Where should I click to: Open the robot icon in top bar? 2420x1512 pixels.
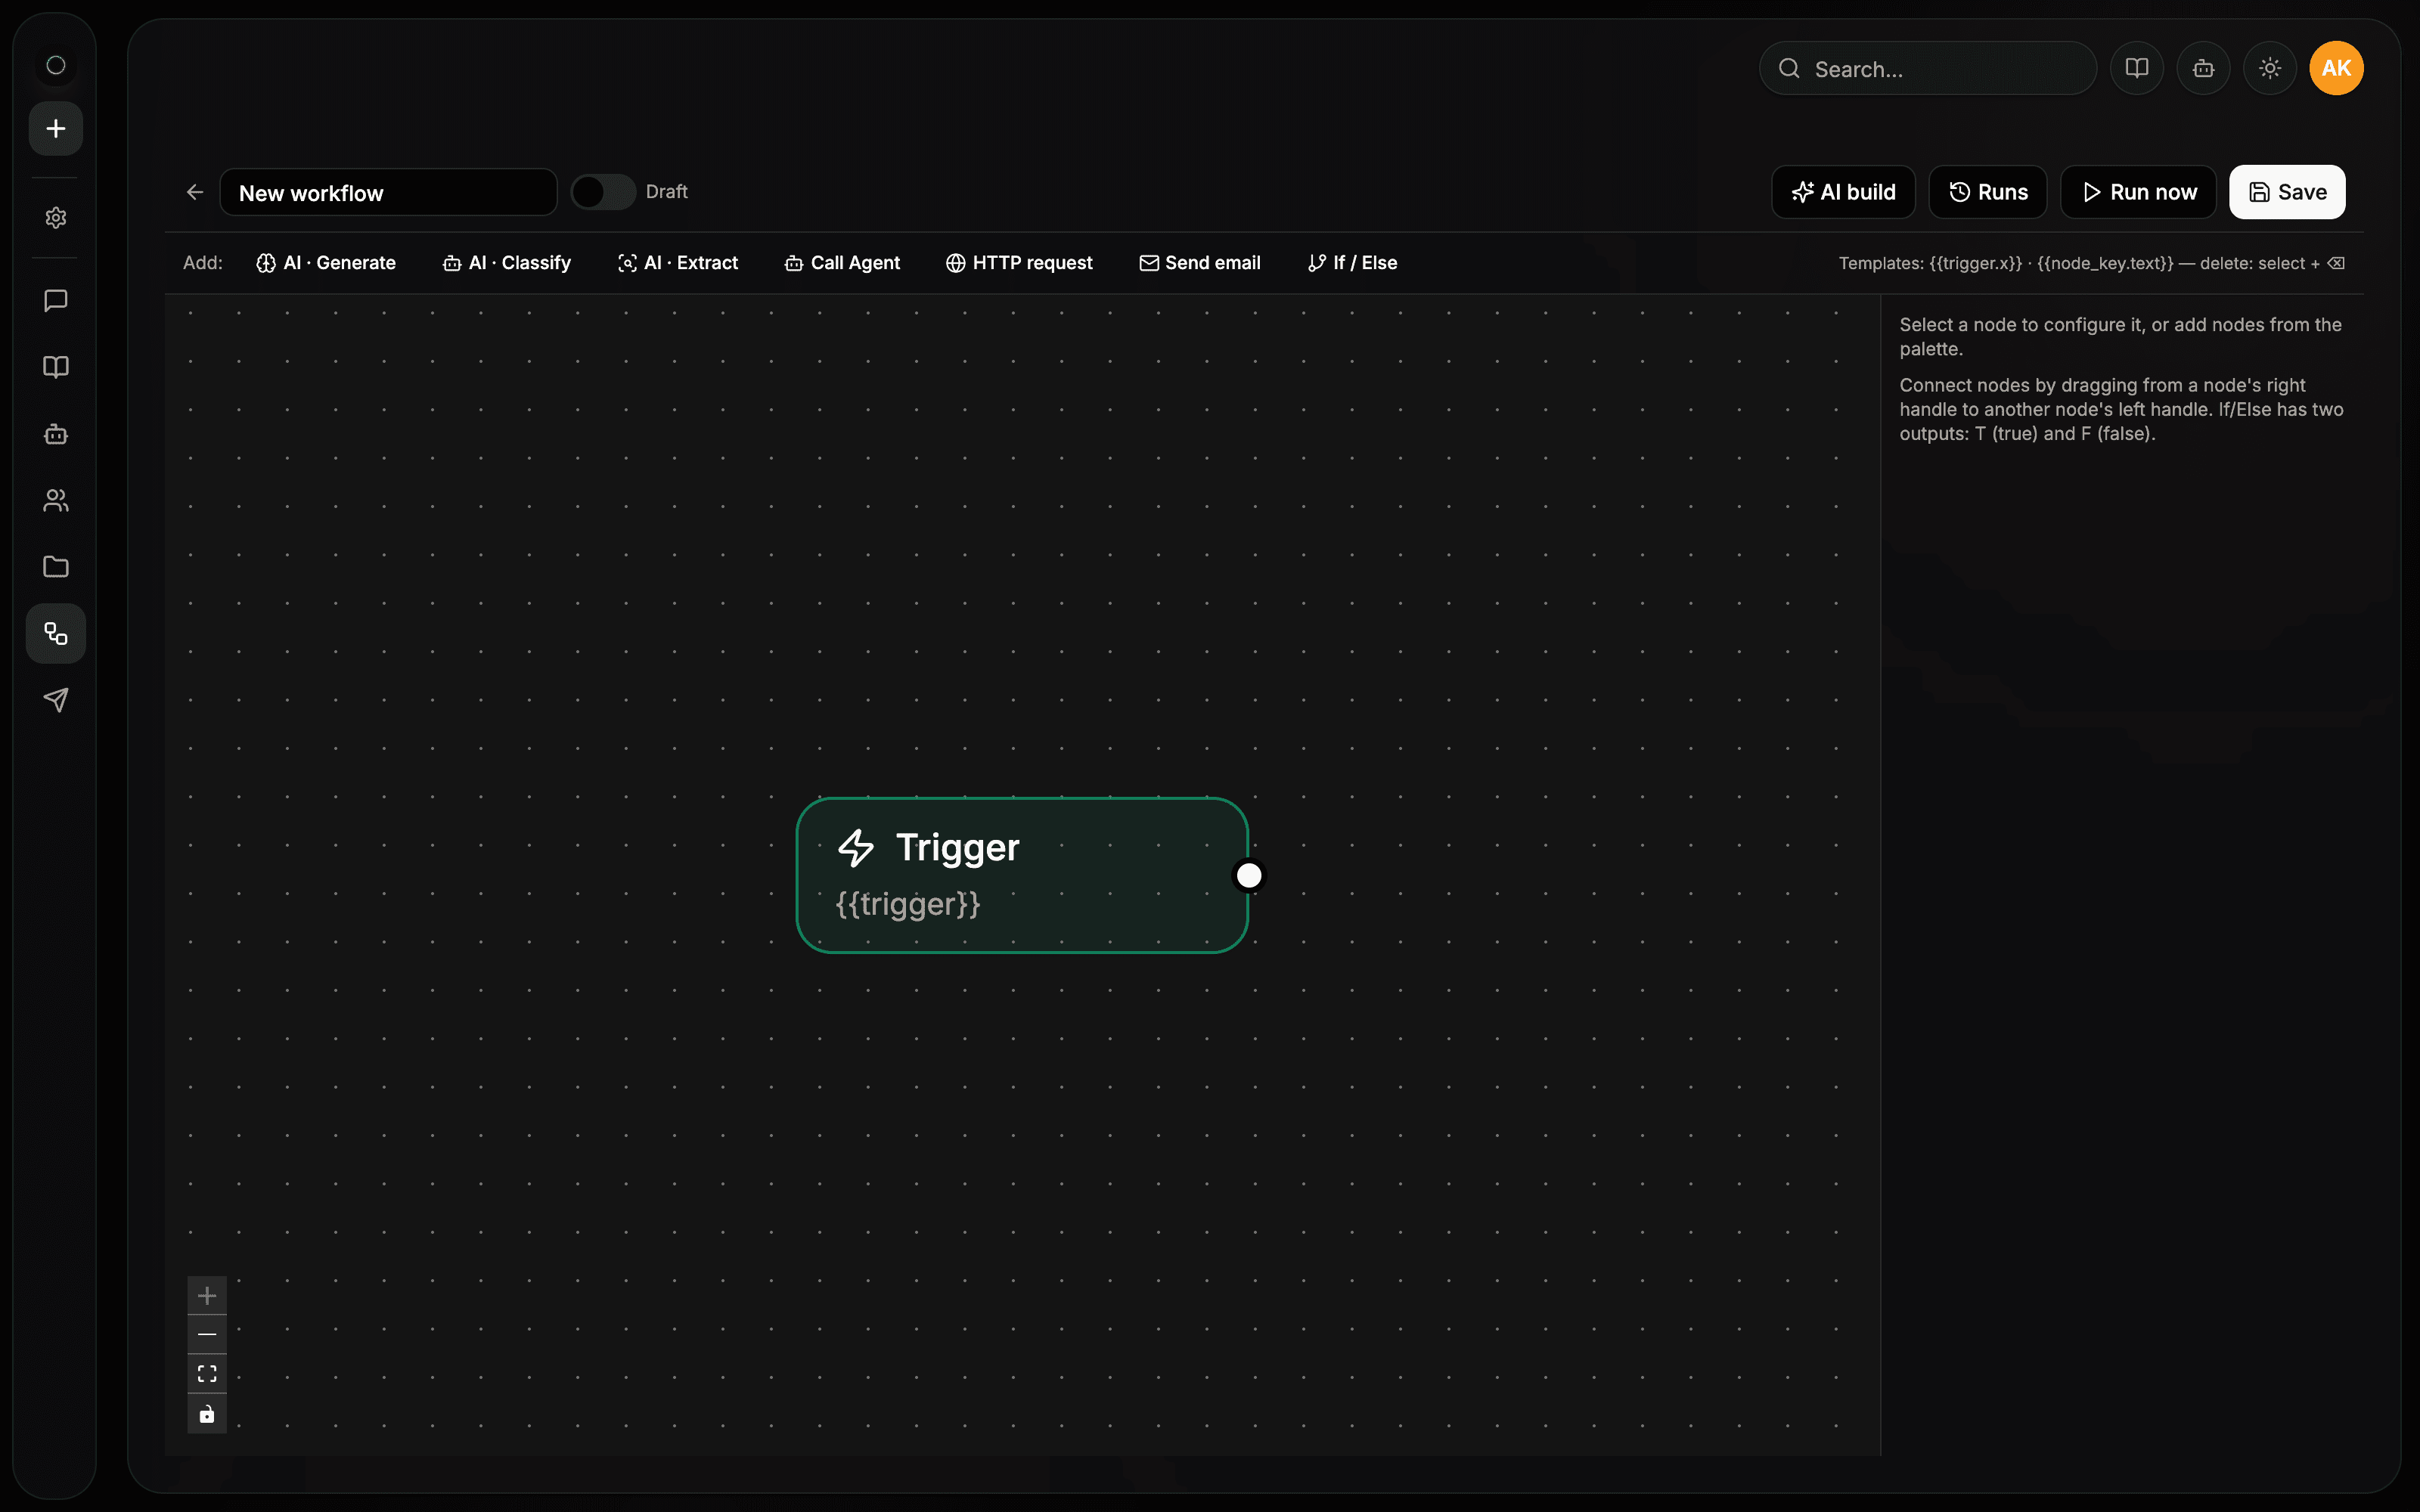click(2203, 68)
